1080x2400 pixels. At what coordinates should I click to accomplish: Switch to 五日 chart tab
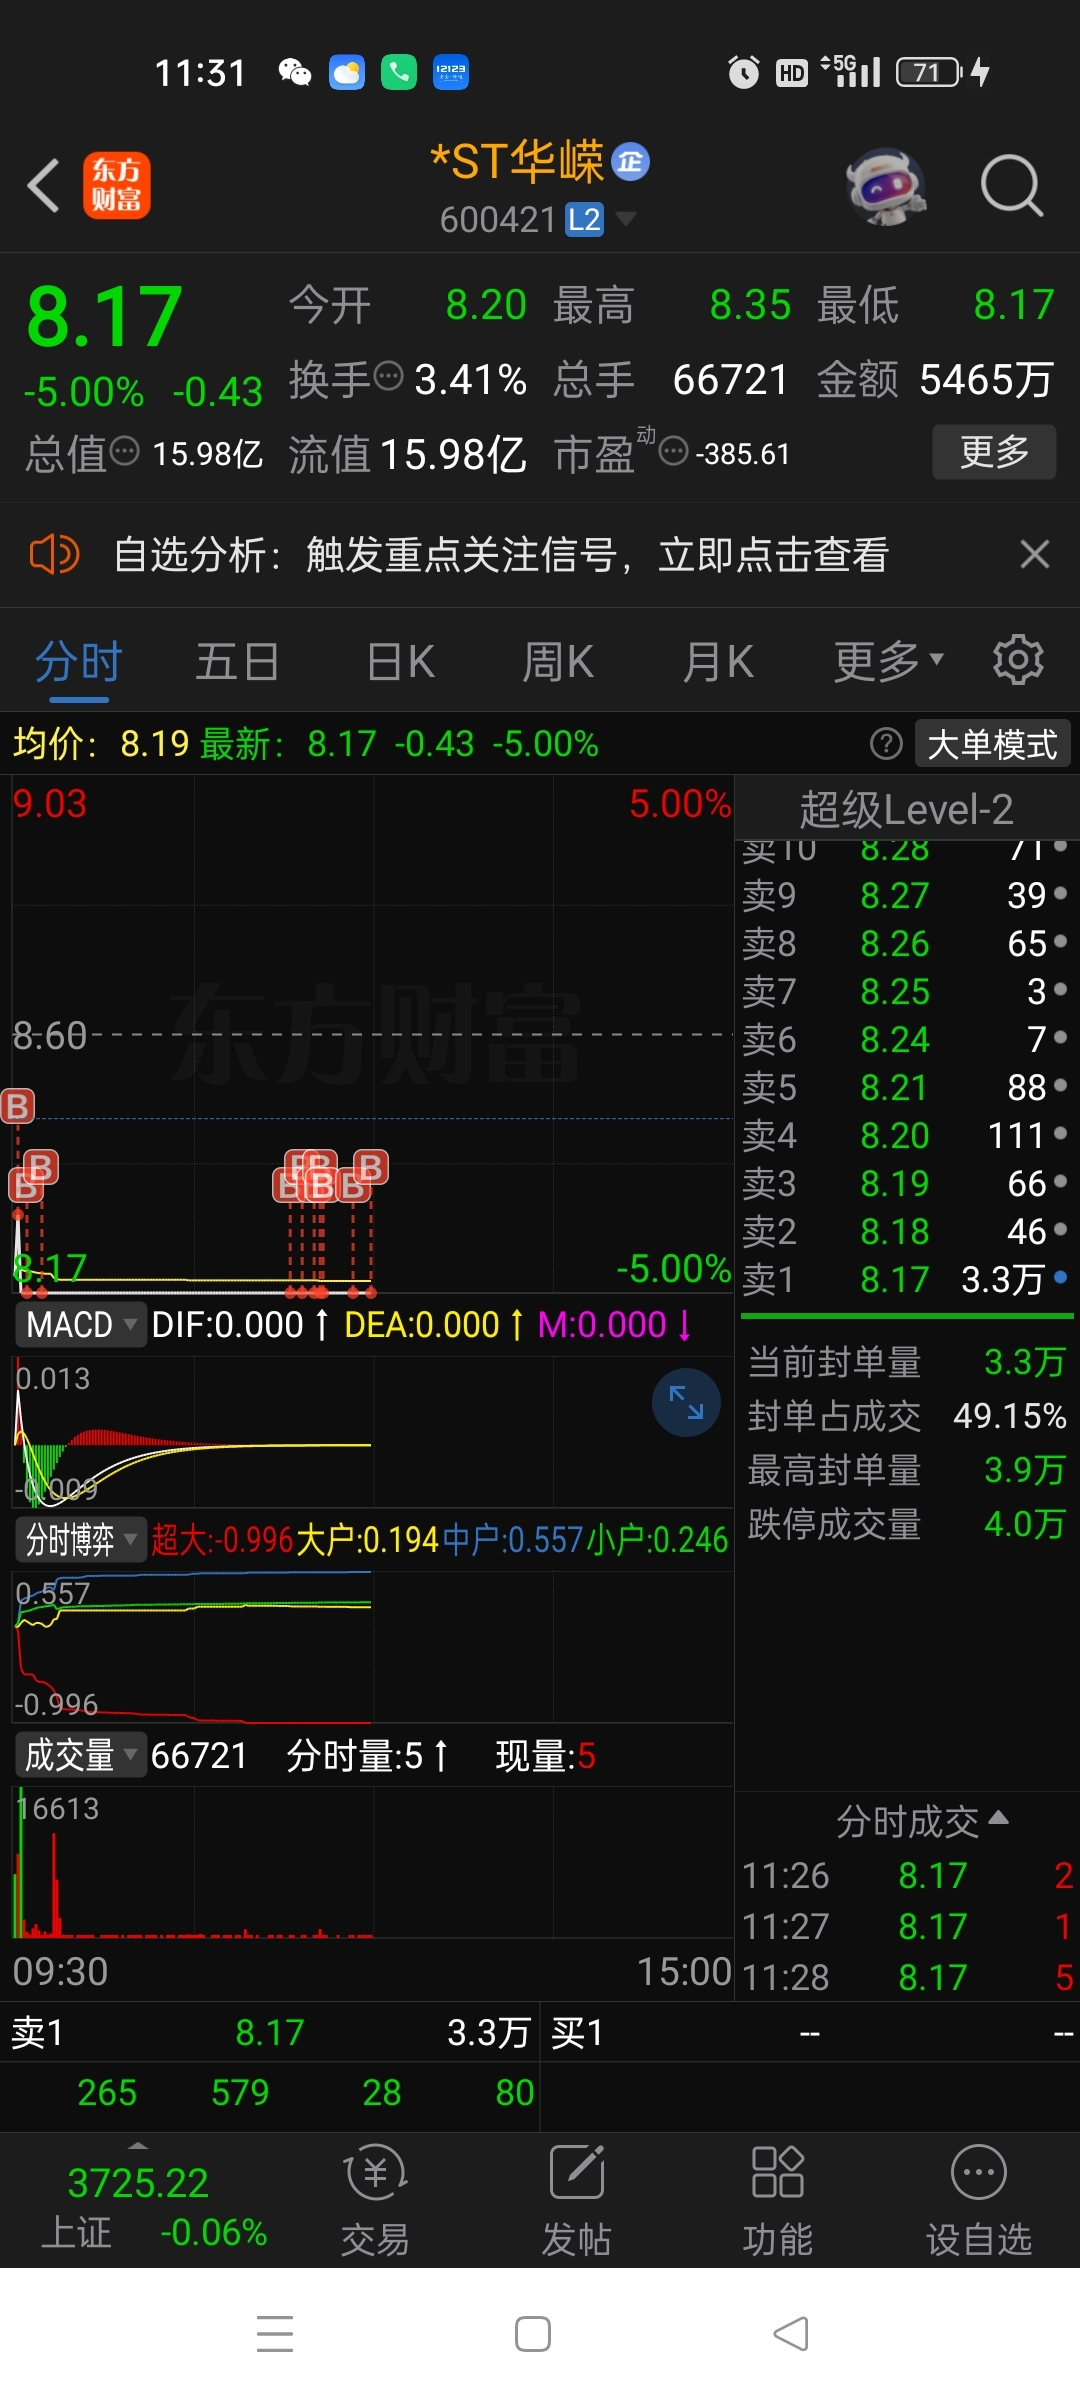[237, 662]
